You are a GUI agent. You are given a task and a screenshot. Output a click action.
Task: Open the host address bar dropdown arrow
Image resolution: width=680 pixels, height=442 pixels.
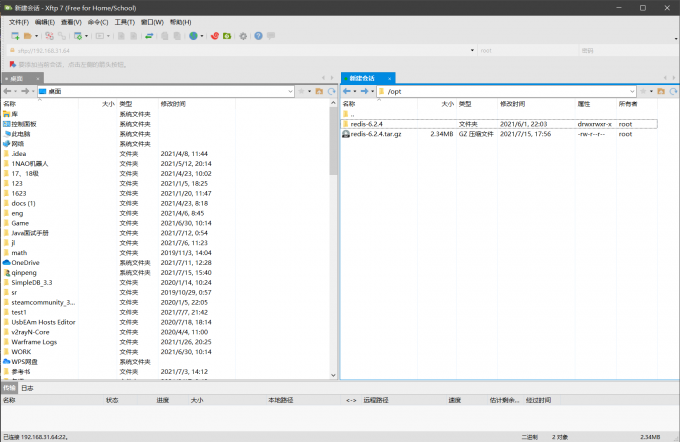click(472, 51)
